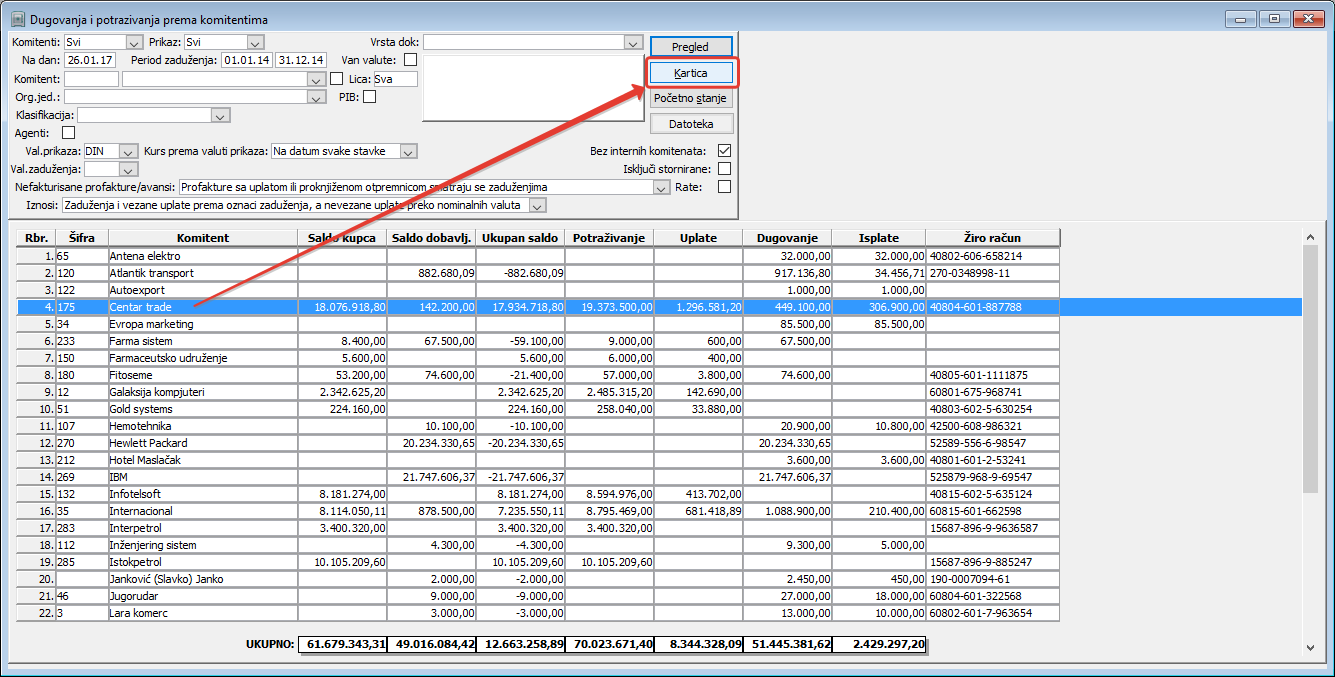
Task: Click the Istokpetrol komitent cell
Action: (203, 562)
